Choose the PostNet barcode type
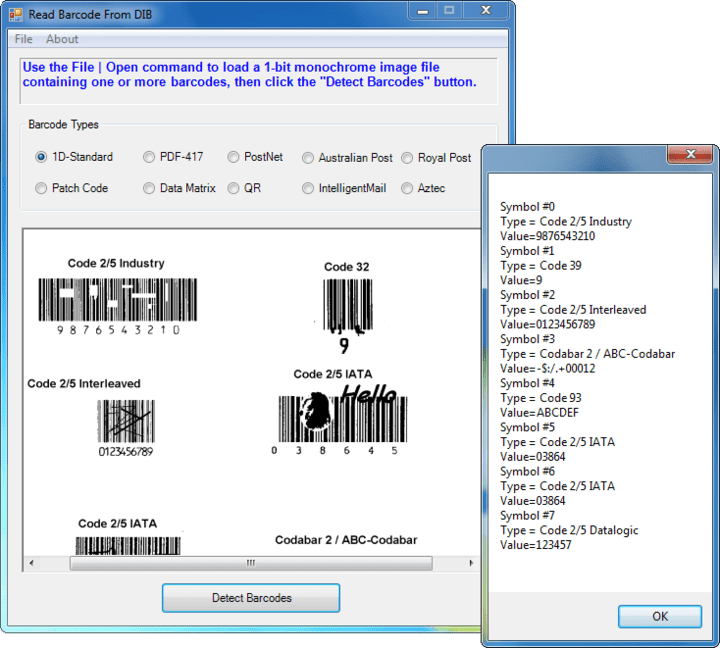Screen dimensions: 720x648 point(255,157)
